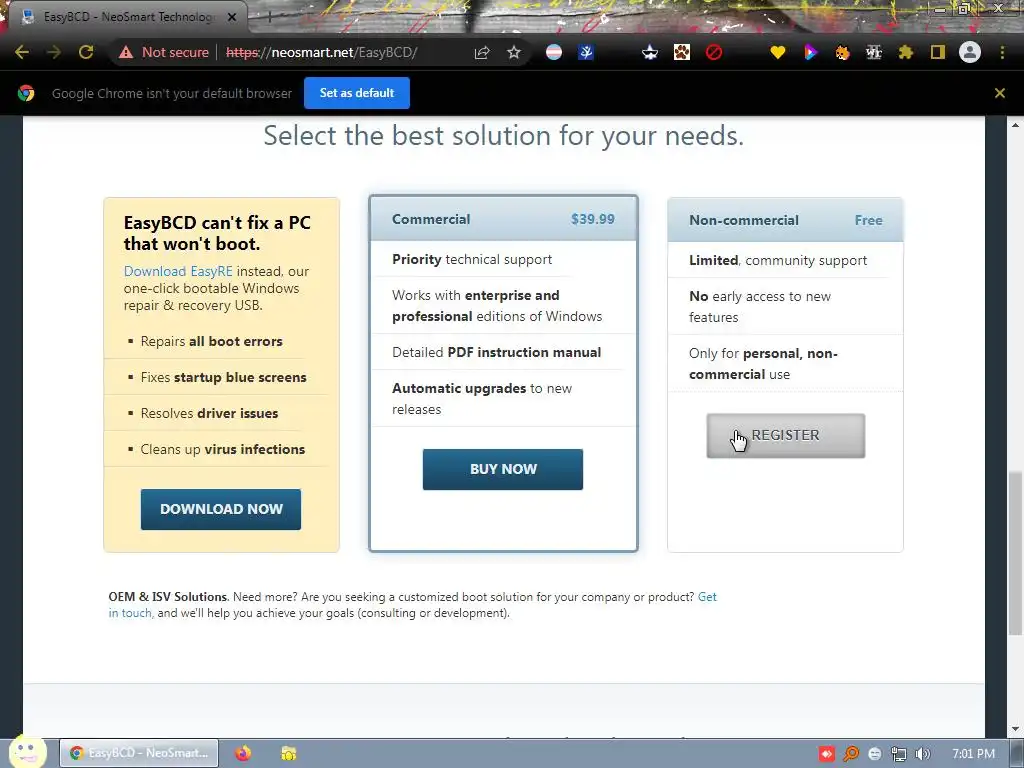Image resolution: width=1024 pixels, height=768 pixels.
Task: Open the file manager folder in taskbar
Action: 289,753
